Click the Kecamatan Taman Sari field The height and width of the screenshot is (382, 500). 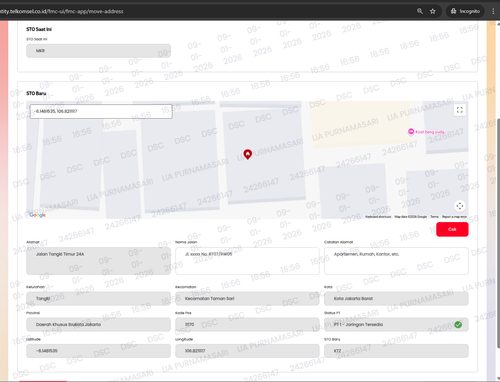pos(247,299)
